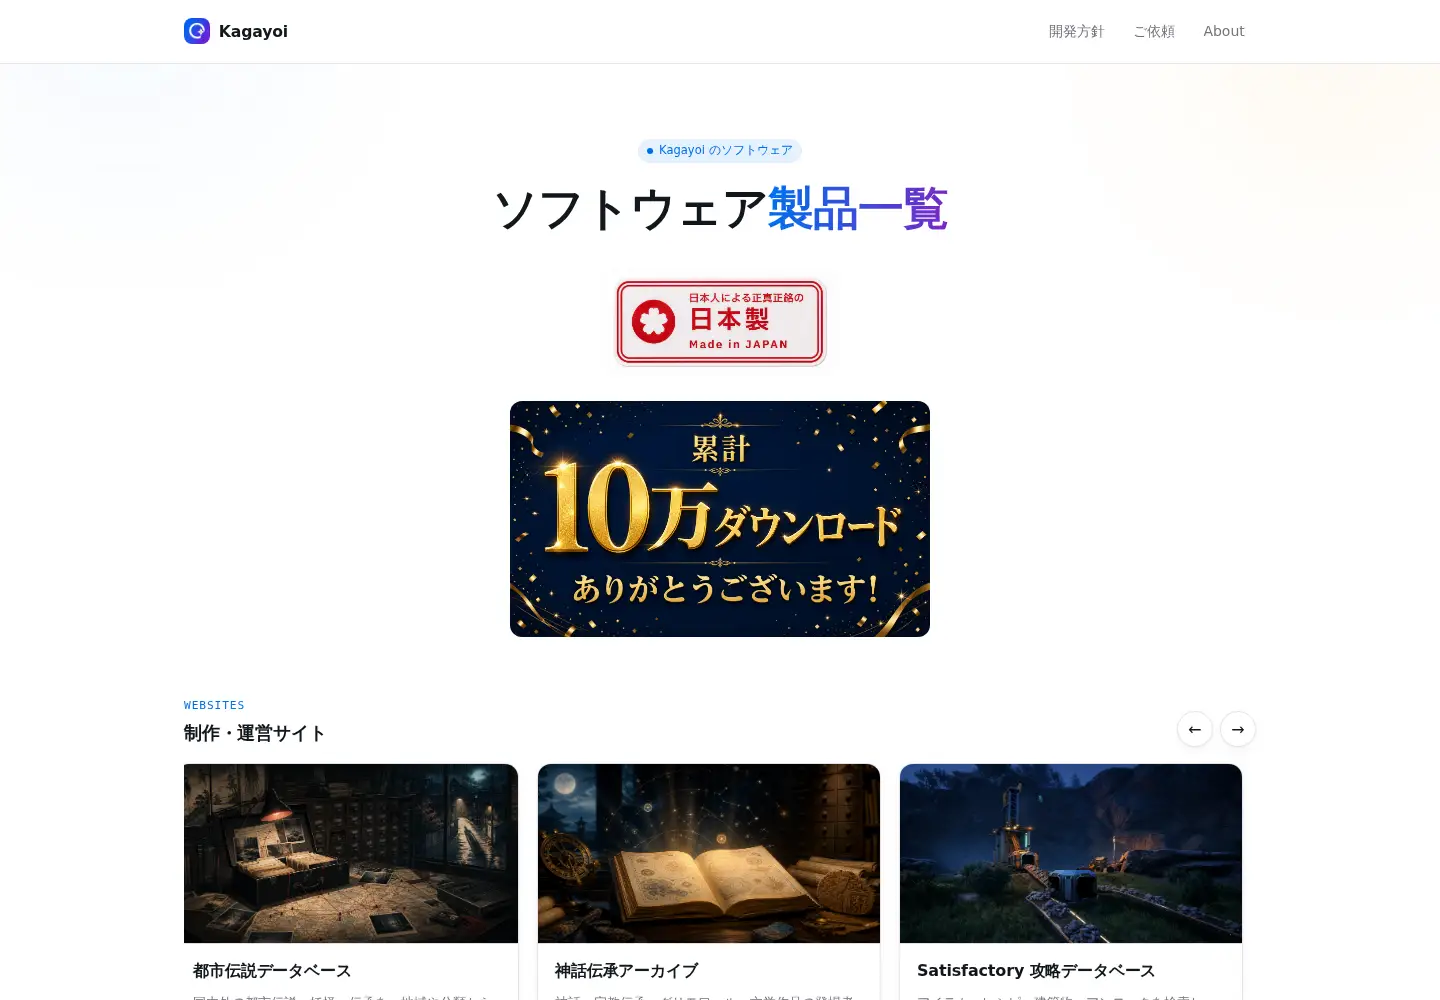Click the WEBSITES section label
Image resolution: width=1440 pixels, height=1000 pixels.
click(x=214, y=705)
